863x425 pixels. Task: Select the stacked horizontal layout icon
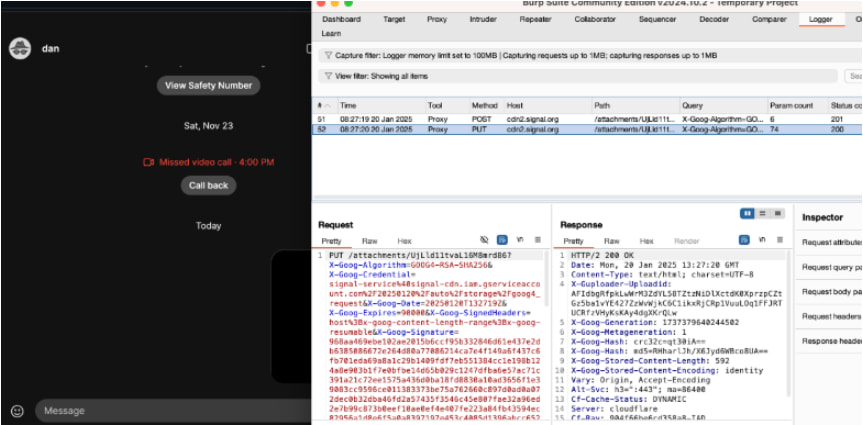click(x=762, y=214)
